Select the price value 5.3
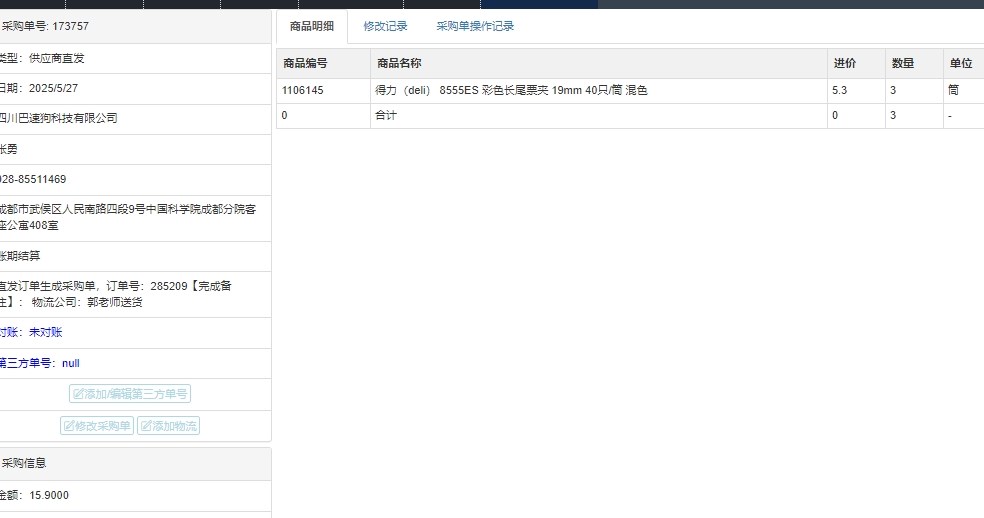This screenshot has width=984, height=518. click(x=840, y=90)
